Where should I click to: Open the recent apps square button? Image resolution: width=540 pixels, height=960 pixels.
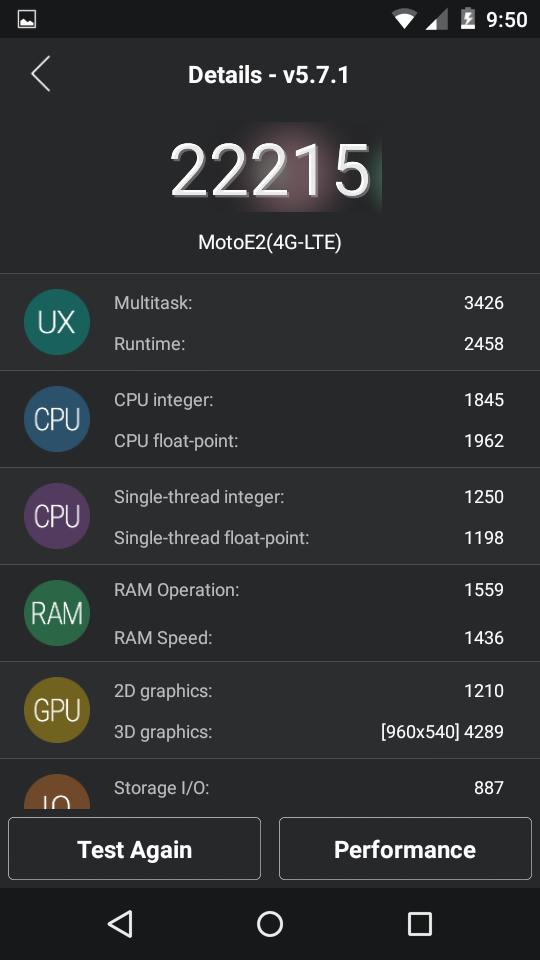[420, 924]
